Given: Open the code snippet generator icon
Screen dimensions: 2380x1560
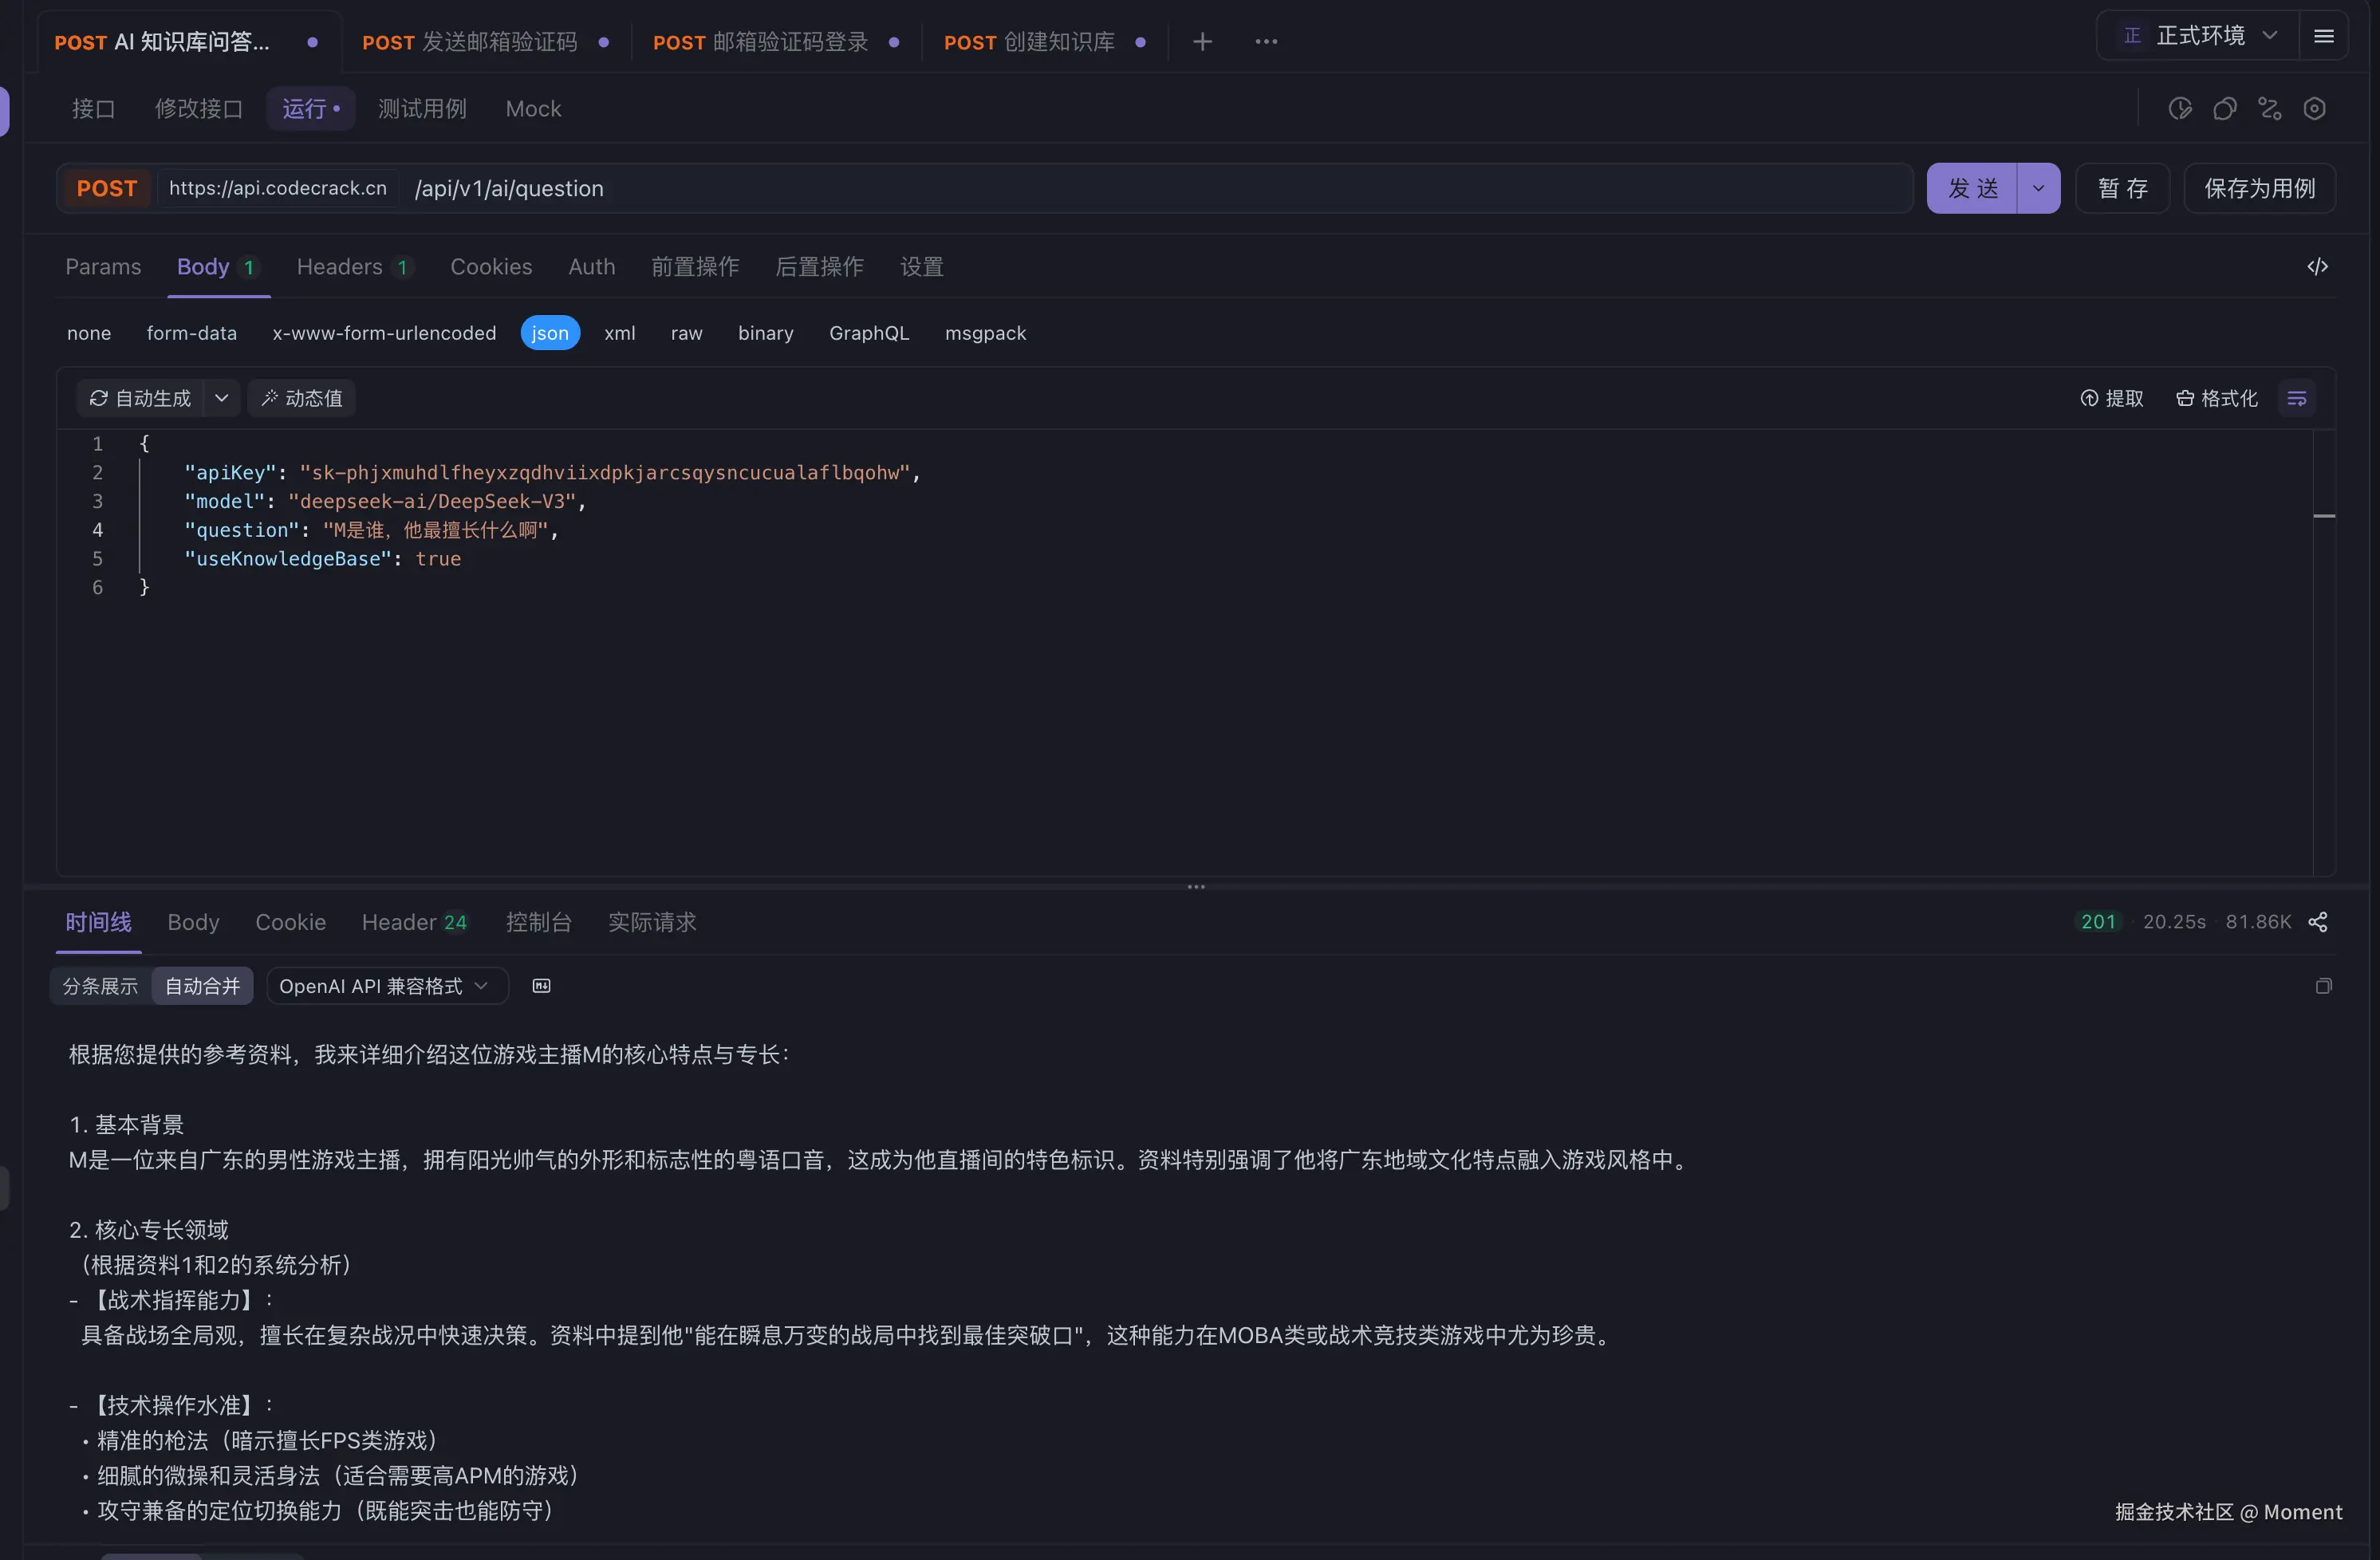Looking at the screenshot, I should [2318, 266].
